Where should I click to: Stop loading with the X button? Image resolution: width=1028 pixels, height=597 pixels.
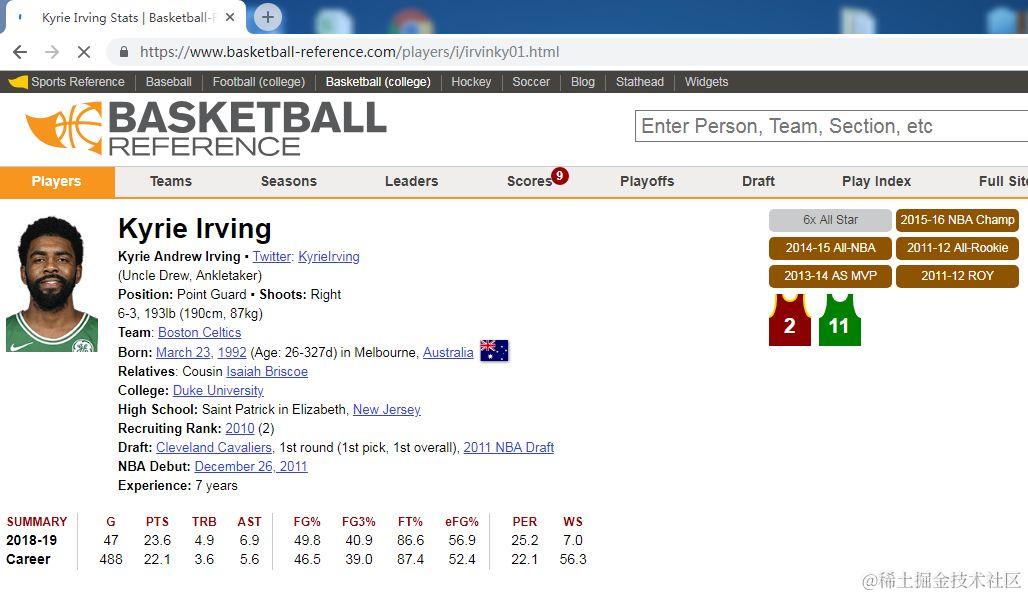click(x=84, y=52)
